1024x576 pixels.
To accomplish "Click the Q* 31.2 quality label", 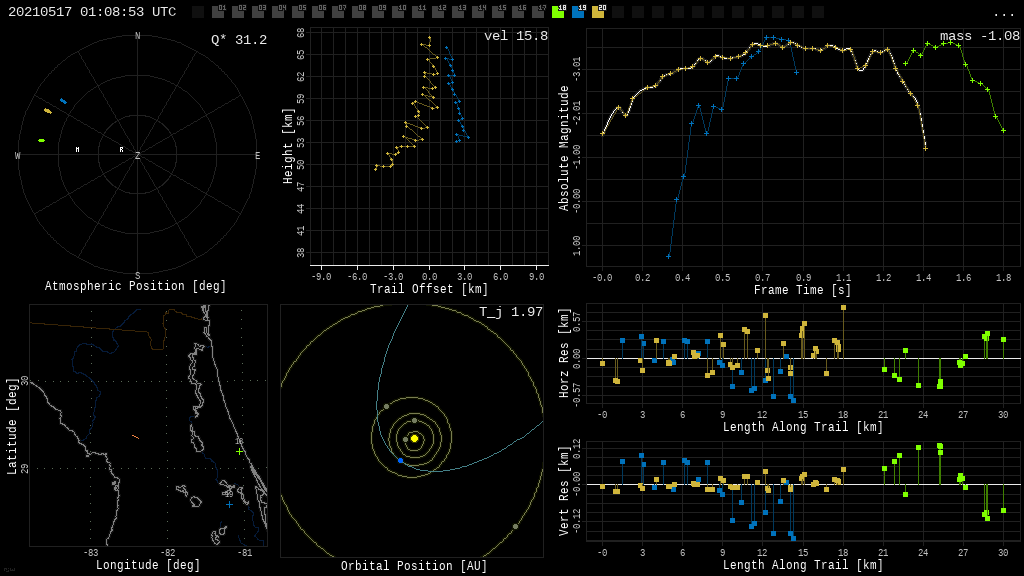I will click(x=238, y=40).
